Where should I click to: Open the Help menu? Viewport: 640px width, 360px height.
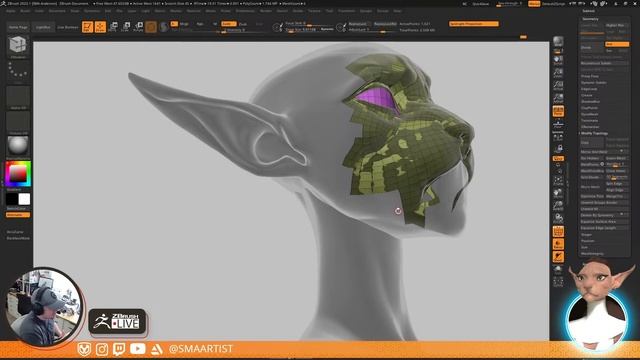click(397, 11)
